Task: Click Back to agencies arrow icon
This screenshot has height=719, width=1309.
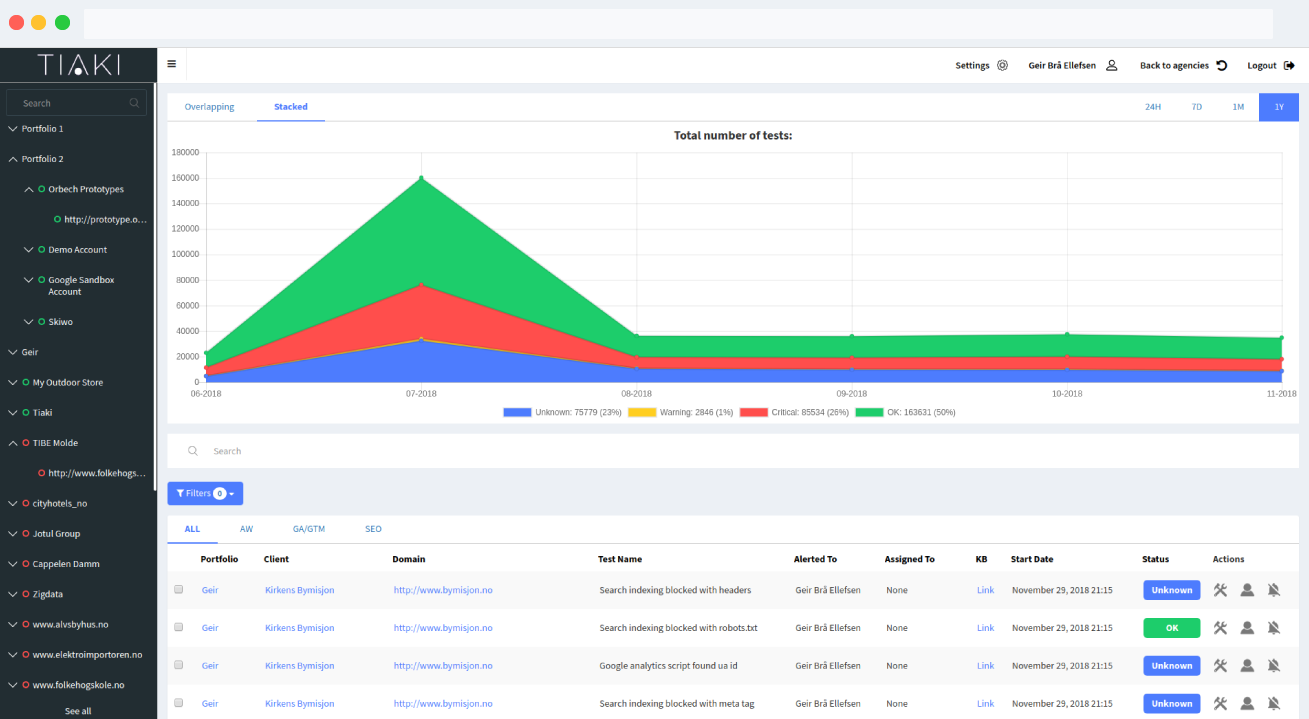Action: (1221, 65)
